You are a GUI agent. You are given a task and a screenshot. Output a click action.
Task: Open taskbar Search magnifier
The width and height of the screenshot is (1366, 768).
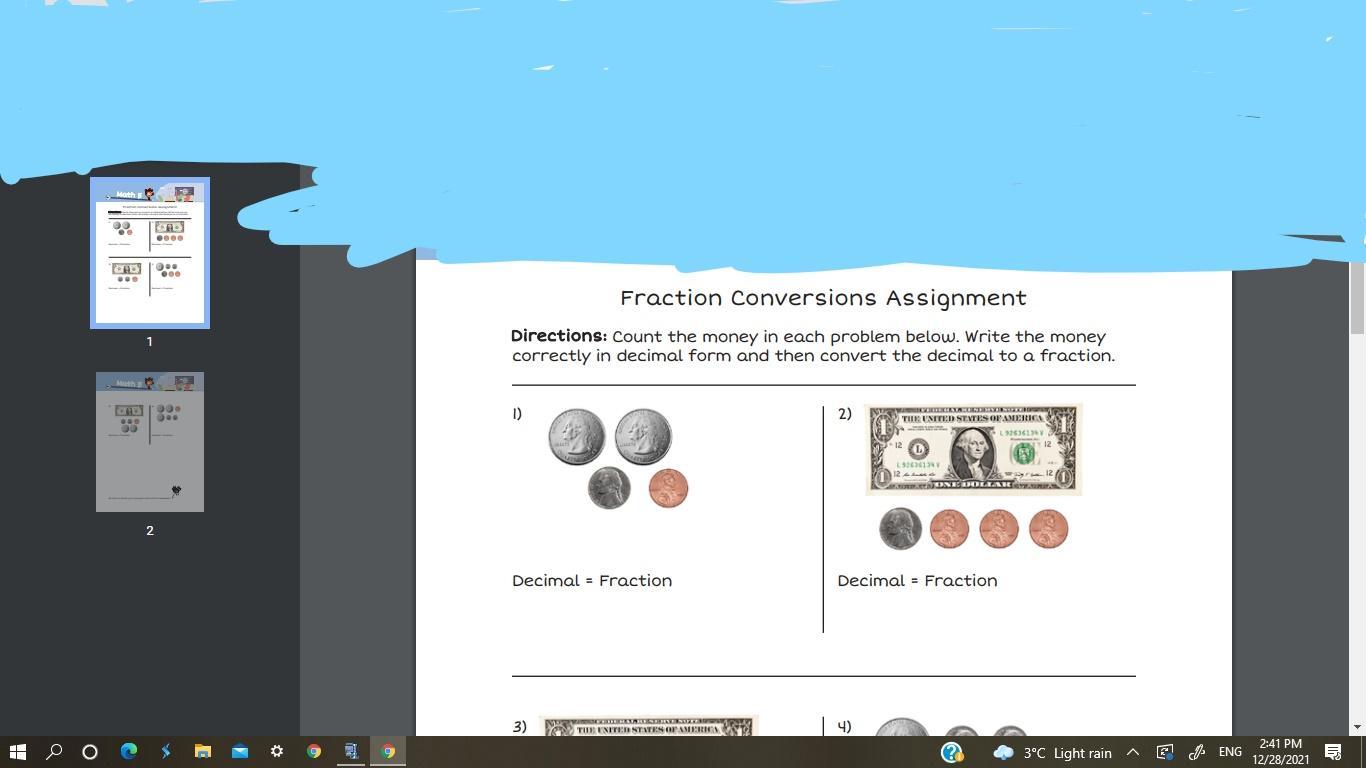[x=54, y=751]
